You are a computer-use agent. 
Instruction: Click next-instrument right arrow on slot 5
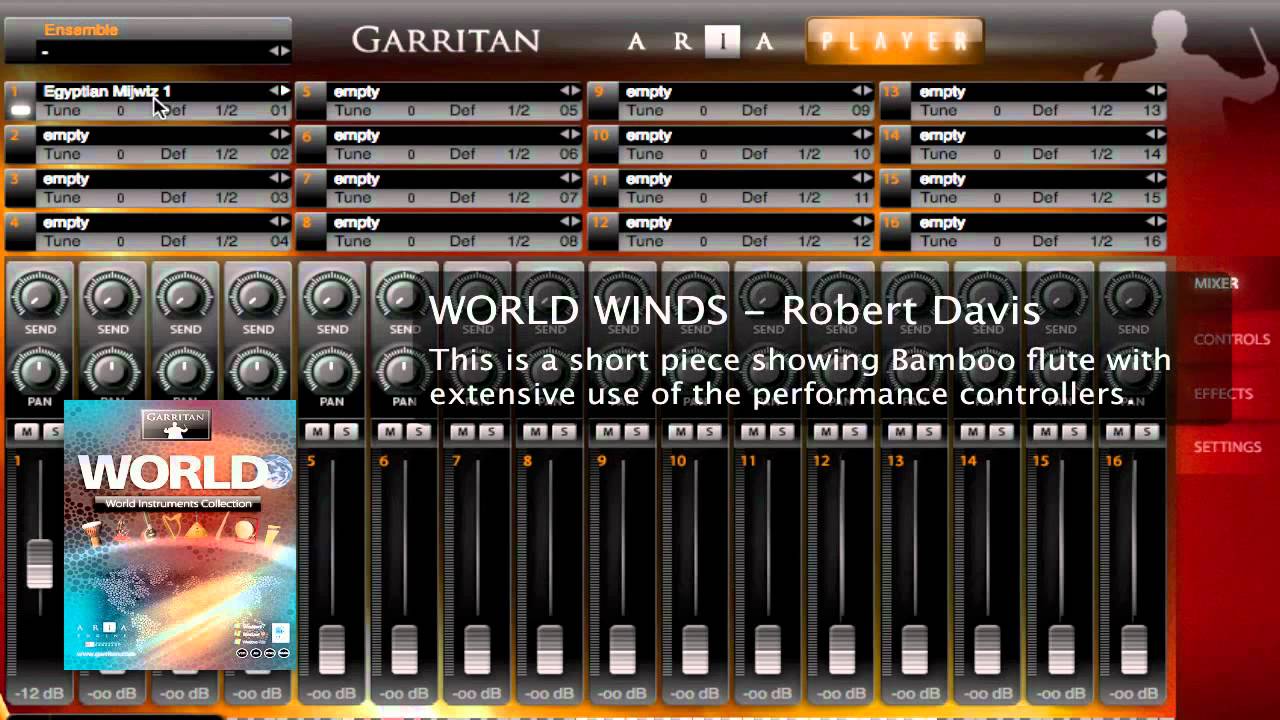(x=575, y=91)
